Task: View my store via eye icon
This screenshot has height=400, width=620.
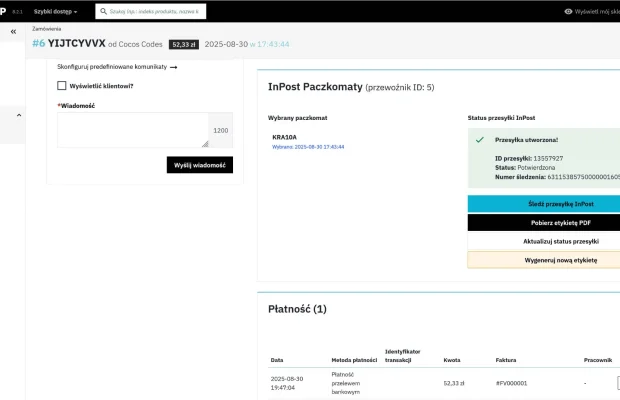Action: 568,11
